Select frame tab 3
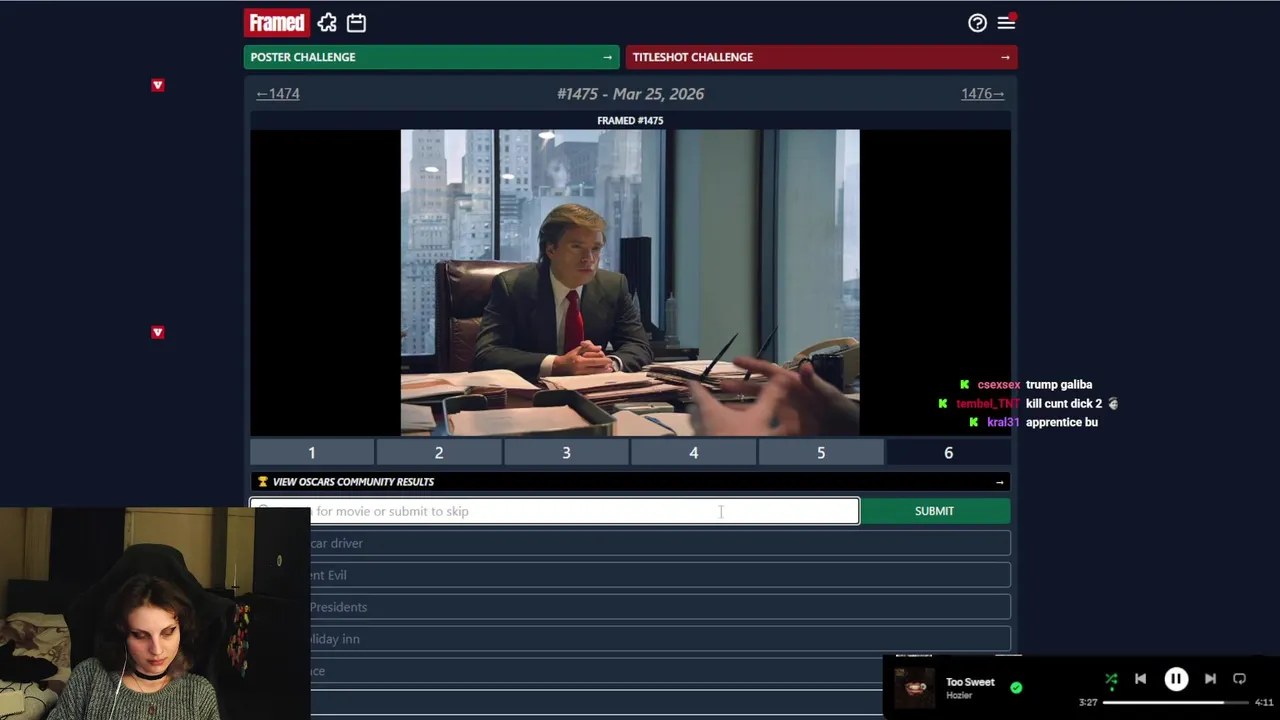1280x720 pixels. tap(566, 453)
